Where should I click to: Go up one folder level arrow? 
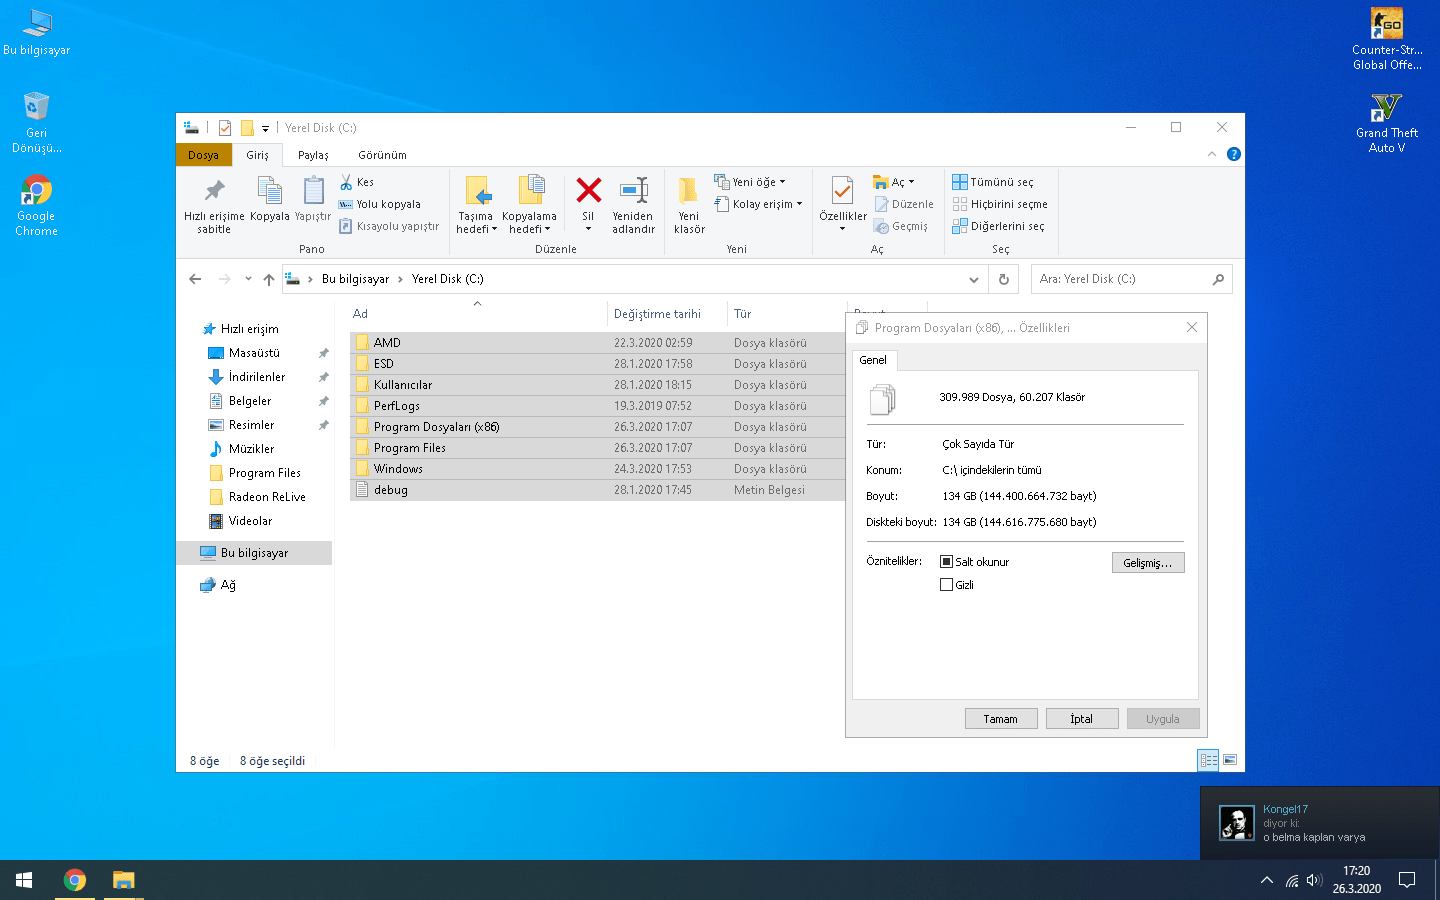tap(269, 279)
